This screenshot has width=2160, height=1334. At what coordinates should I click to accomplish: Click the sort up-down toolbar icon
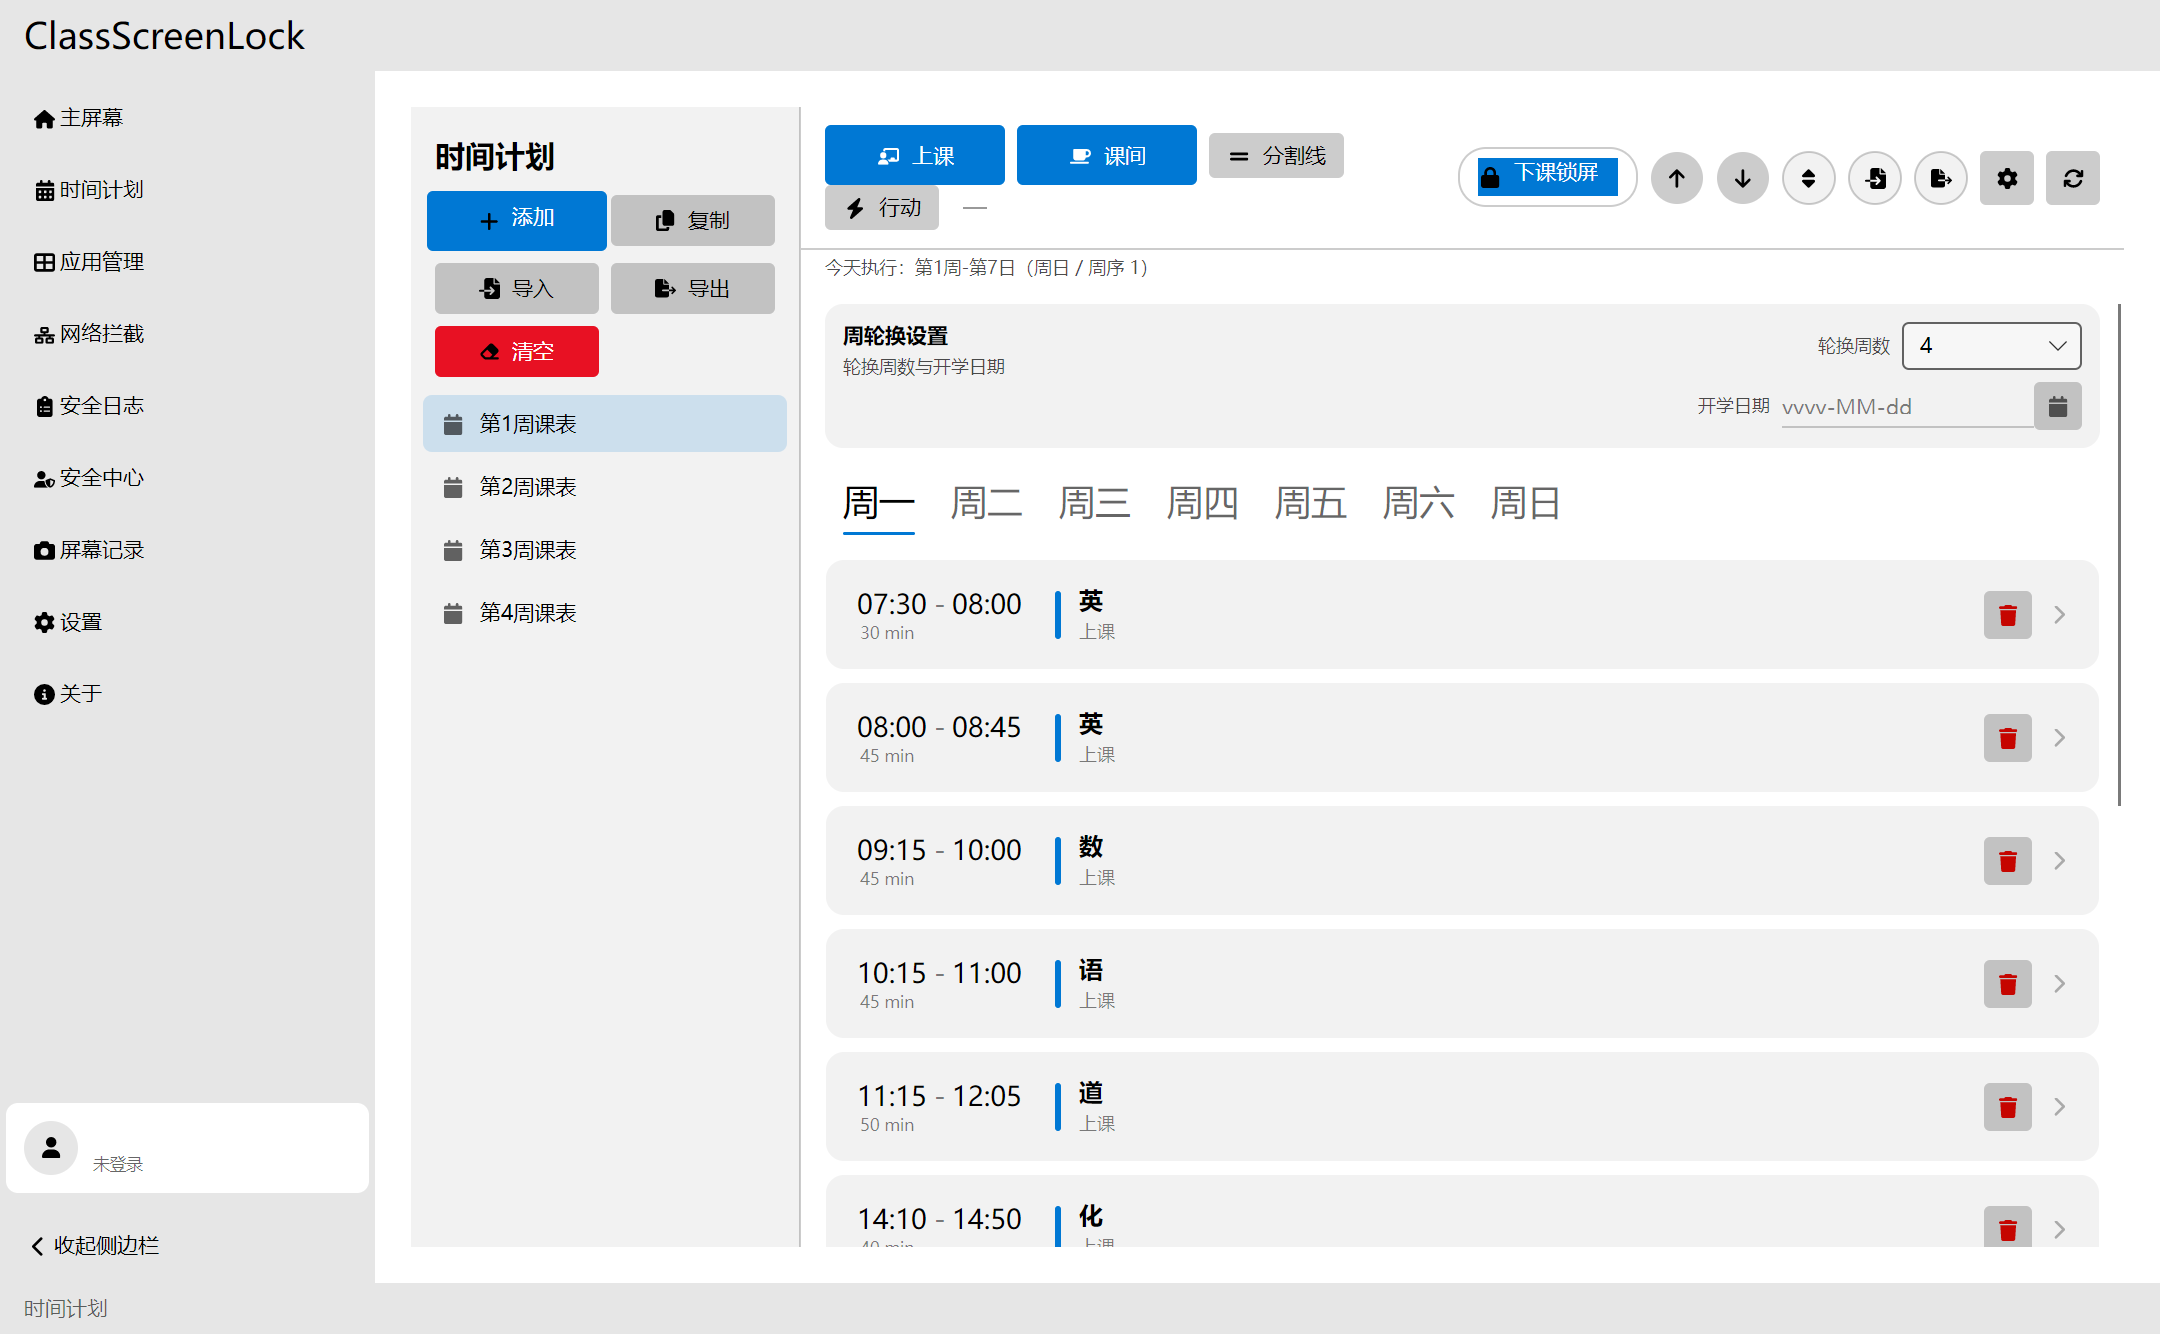pyautogui.click(x=1808, y=179)
